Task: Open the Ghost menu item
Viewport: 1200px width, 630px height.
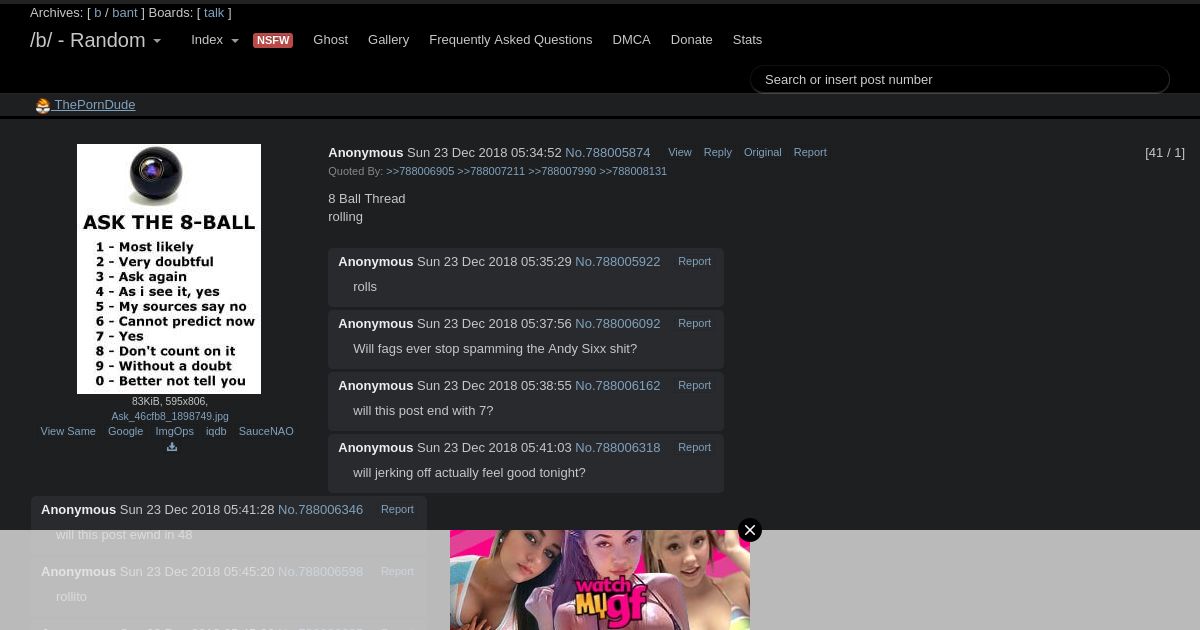Action: [331, 40]
